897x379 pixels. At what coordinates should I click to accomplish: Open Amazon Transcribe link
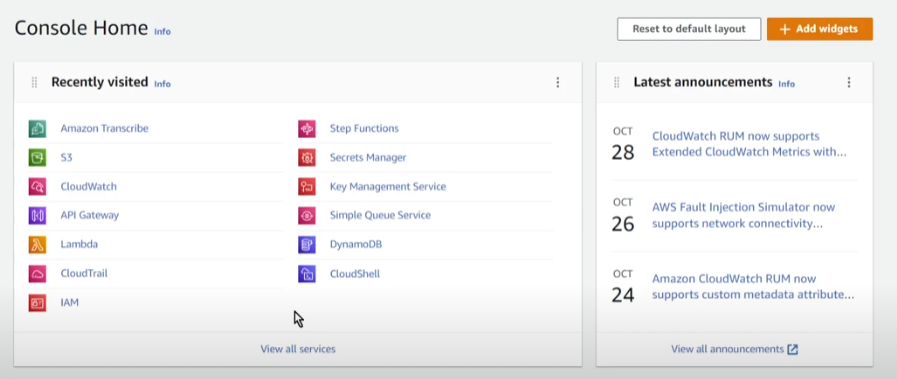104,129
